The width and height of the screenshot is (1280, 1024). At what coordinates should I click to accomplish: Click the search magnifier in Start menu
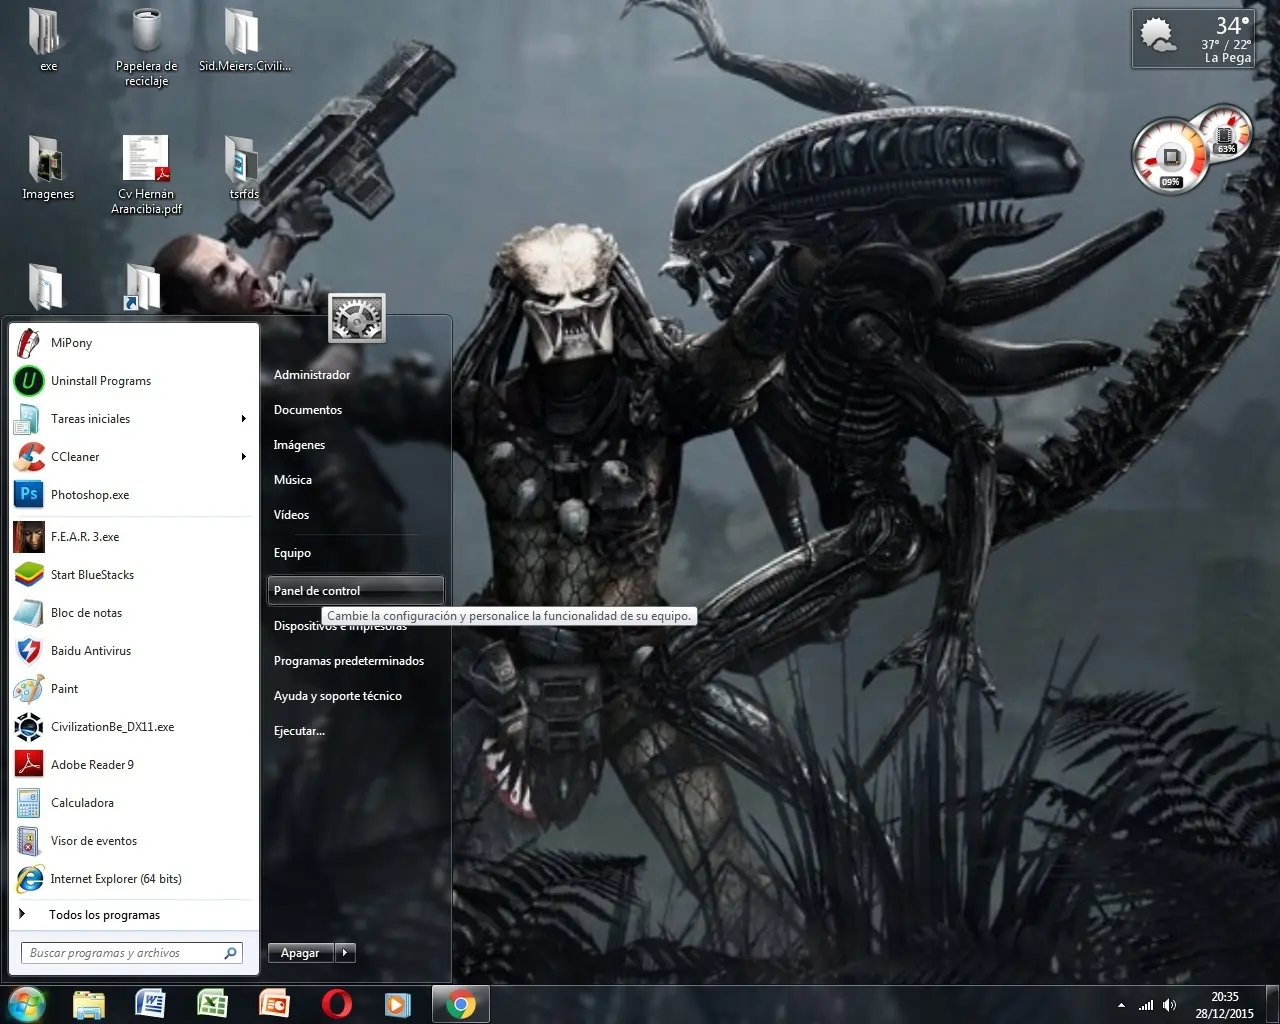click(231, 953)
